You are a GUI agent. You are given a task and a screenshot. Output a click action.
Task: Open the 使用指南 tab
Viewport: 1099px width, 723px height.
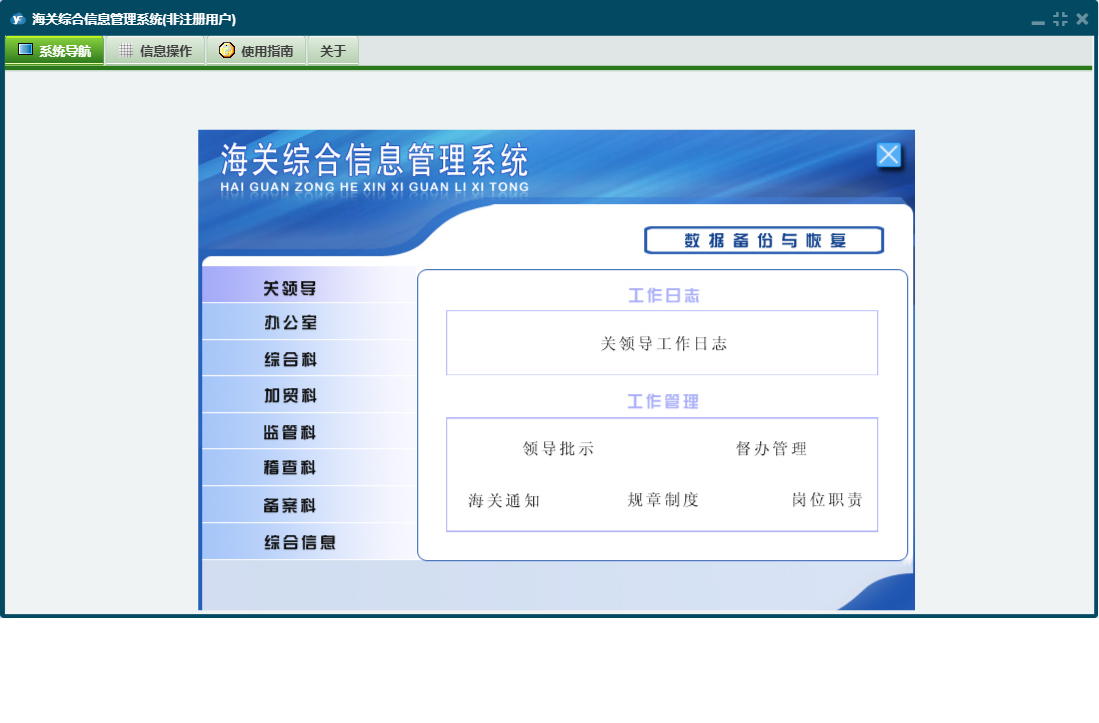pos(256,51)
